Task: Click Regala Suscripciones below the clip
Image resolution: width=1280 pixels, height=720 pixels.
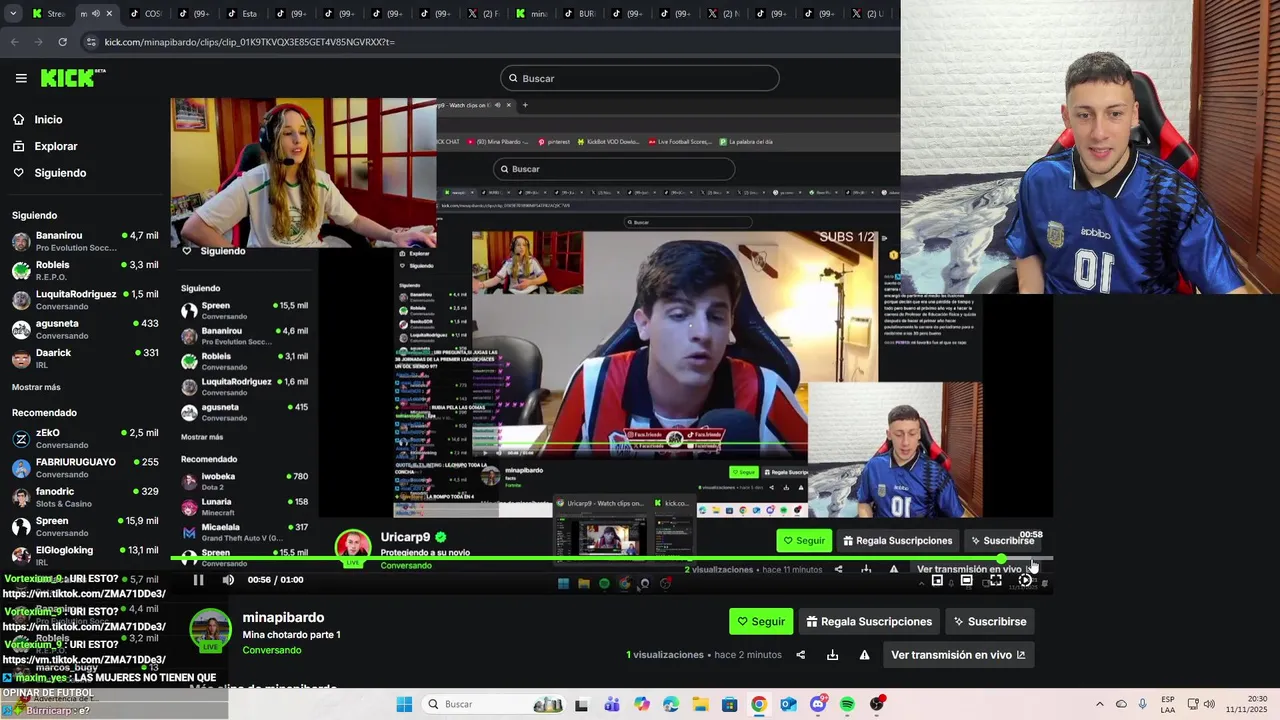Action: point(869,621)
